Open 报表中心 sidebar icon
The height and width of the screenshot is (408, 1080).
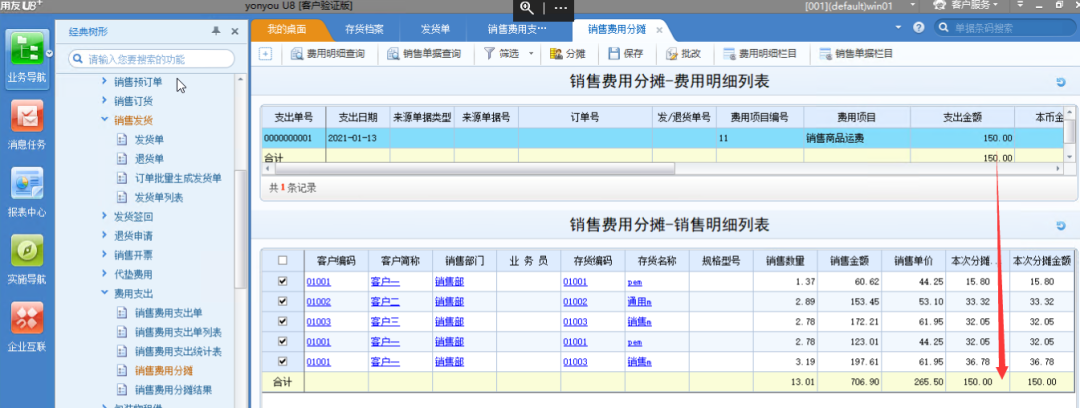[27, 190]
